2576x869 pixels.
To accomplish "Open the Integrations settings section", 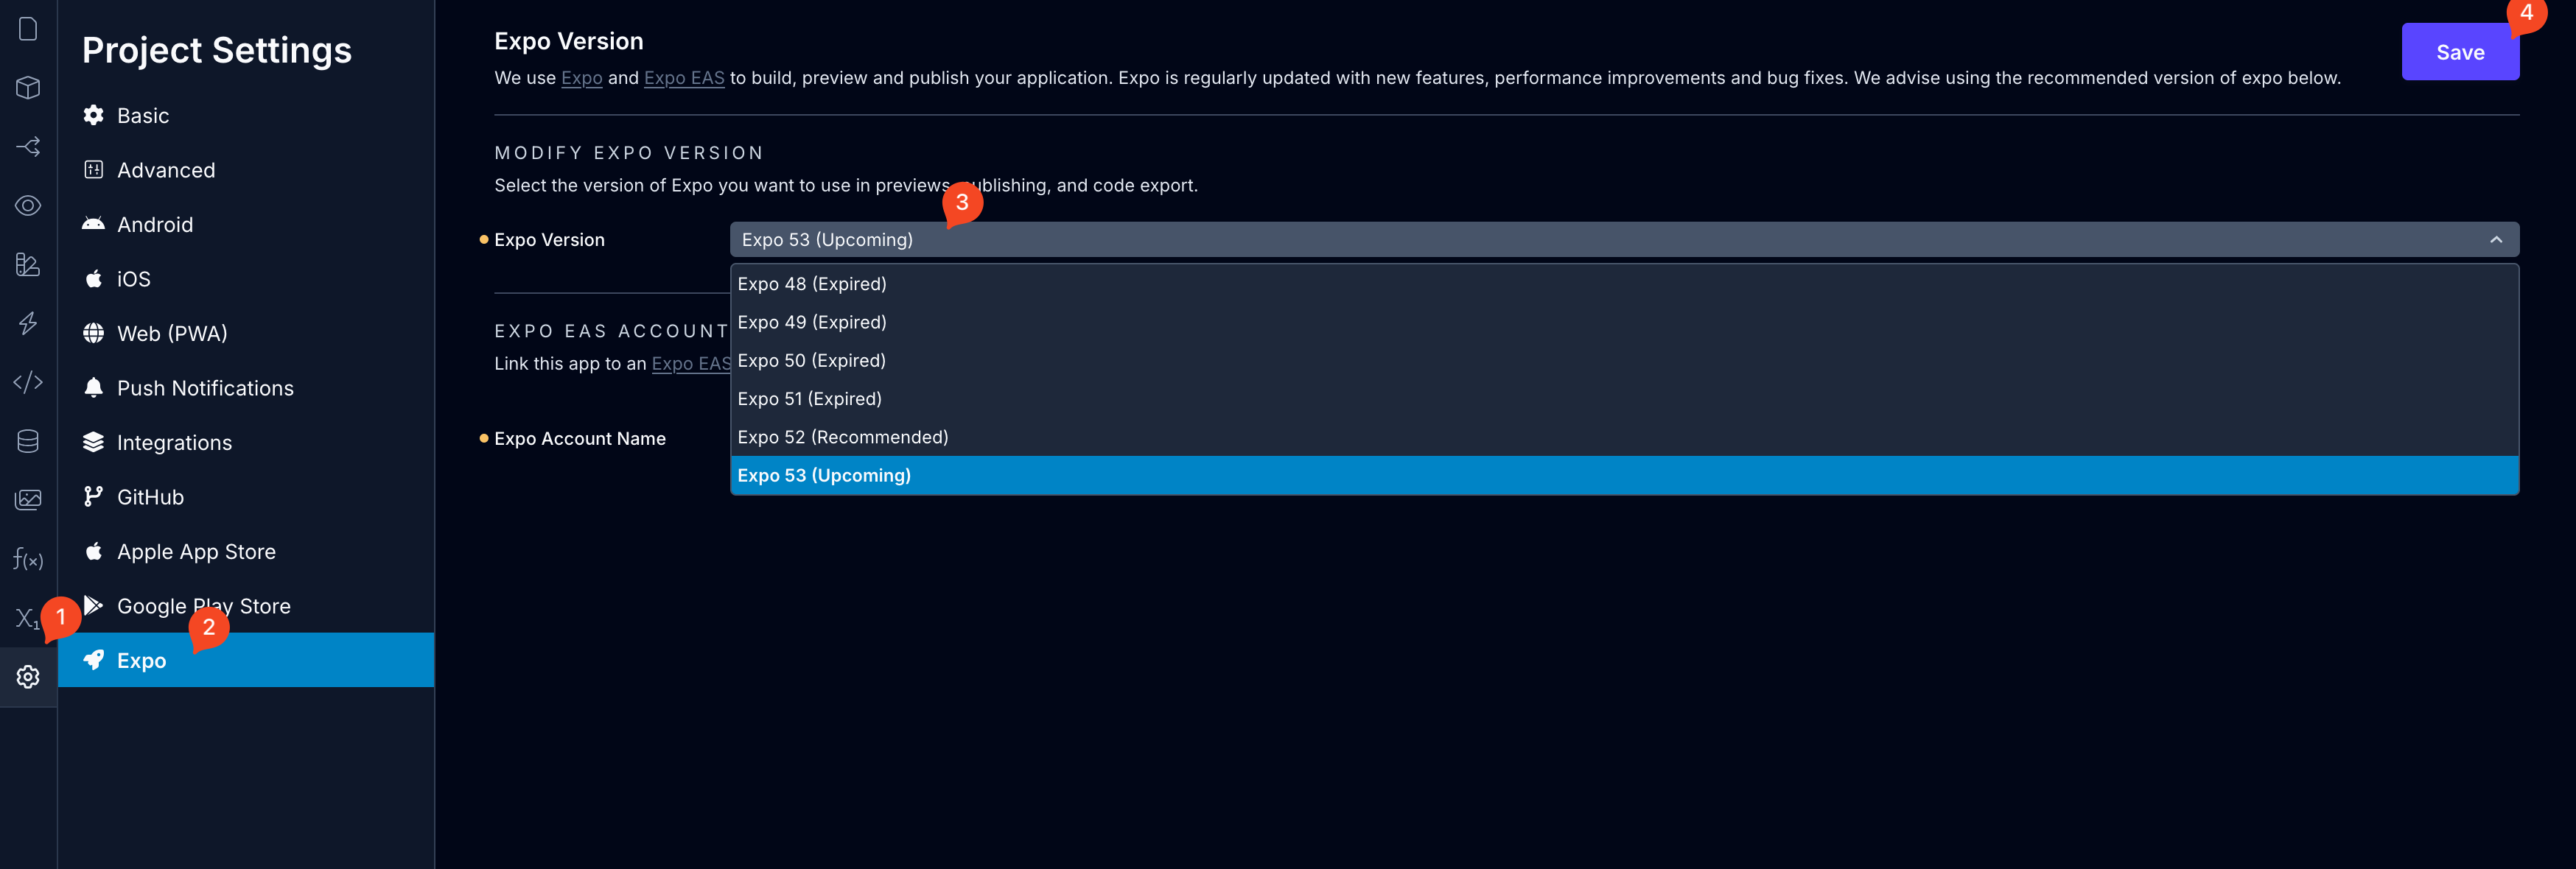I will [246, 442].
